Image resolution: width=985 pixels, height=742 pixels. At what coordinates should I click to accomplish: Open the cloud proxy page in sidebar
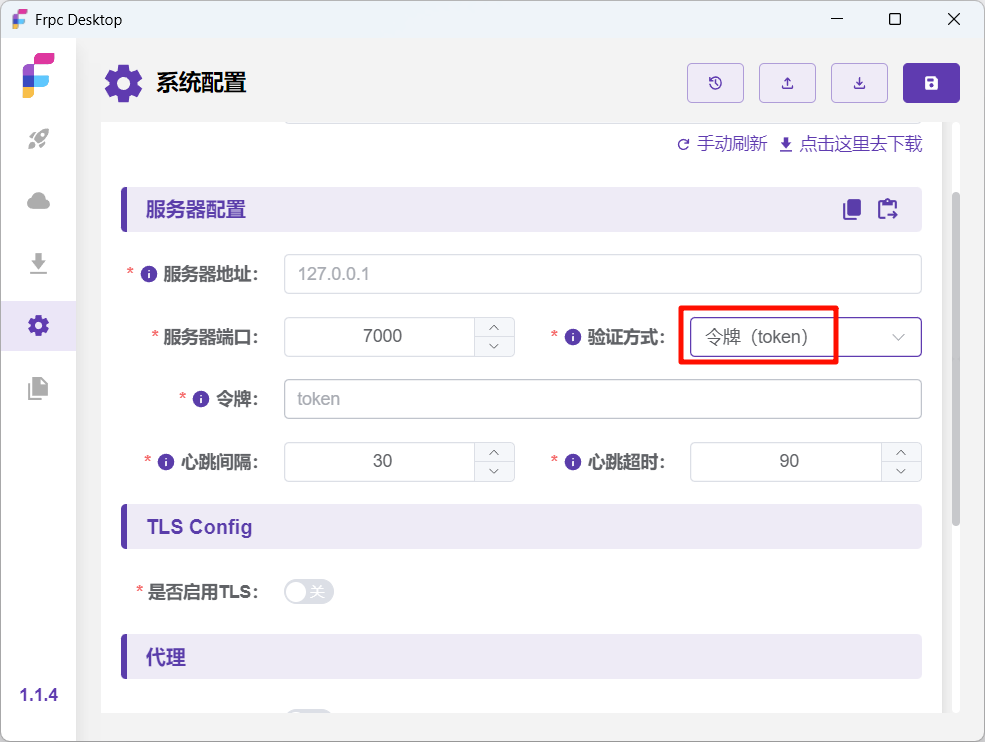38,201
